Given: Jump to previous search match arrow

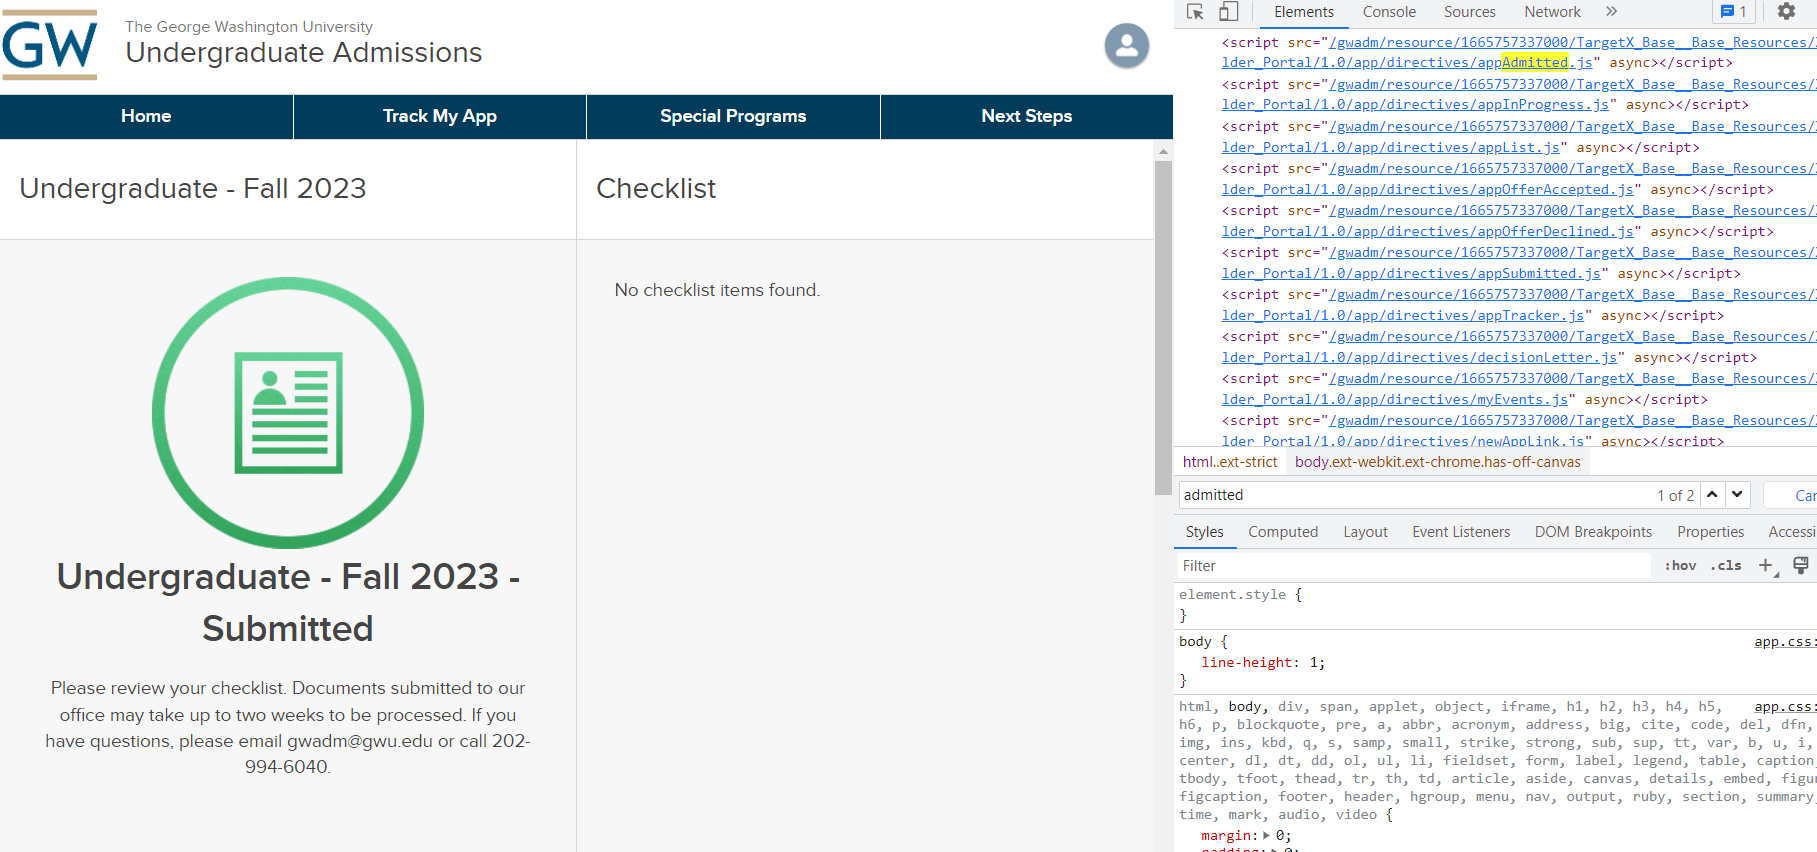Looking at the screenshot, I should click(1712, 495).
